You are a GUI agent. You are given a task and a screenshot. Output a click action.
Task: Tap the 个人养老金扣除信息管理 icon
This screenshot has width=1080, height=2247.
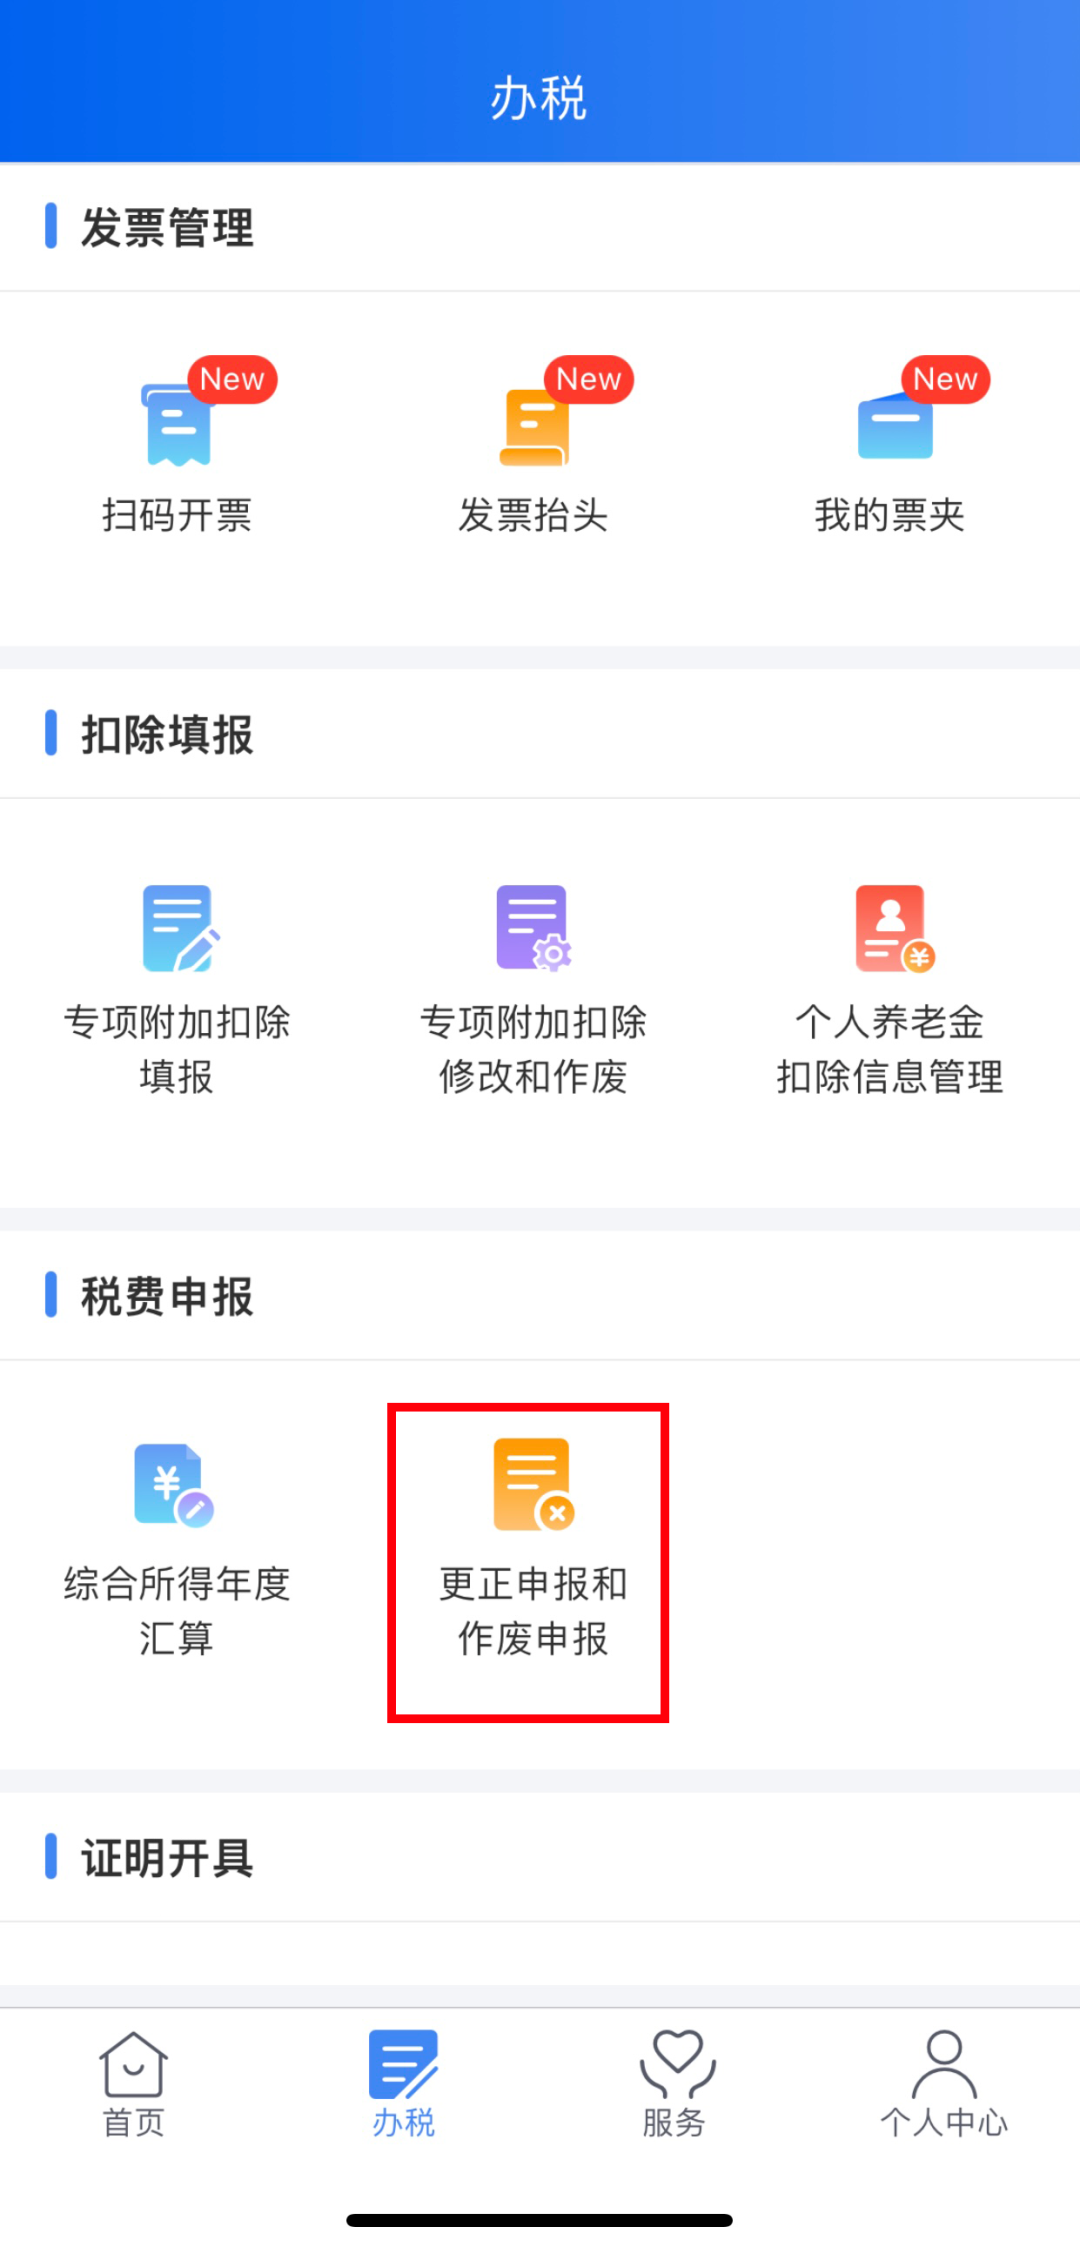click(894, 928)
